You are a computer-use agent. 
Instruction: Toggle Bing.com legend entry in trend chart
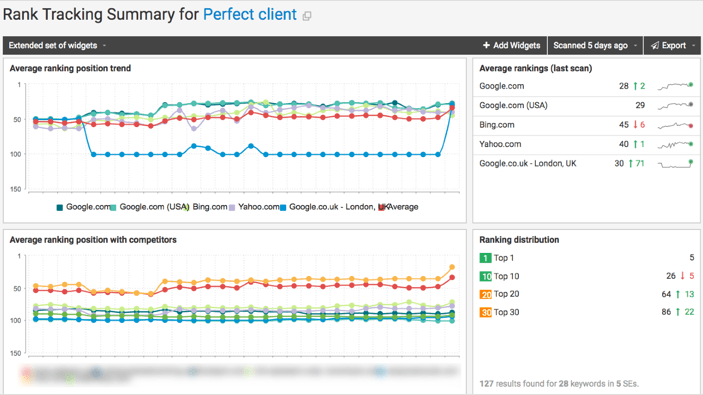pyautogui.click(x=207, y=207)
